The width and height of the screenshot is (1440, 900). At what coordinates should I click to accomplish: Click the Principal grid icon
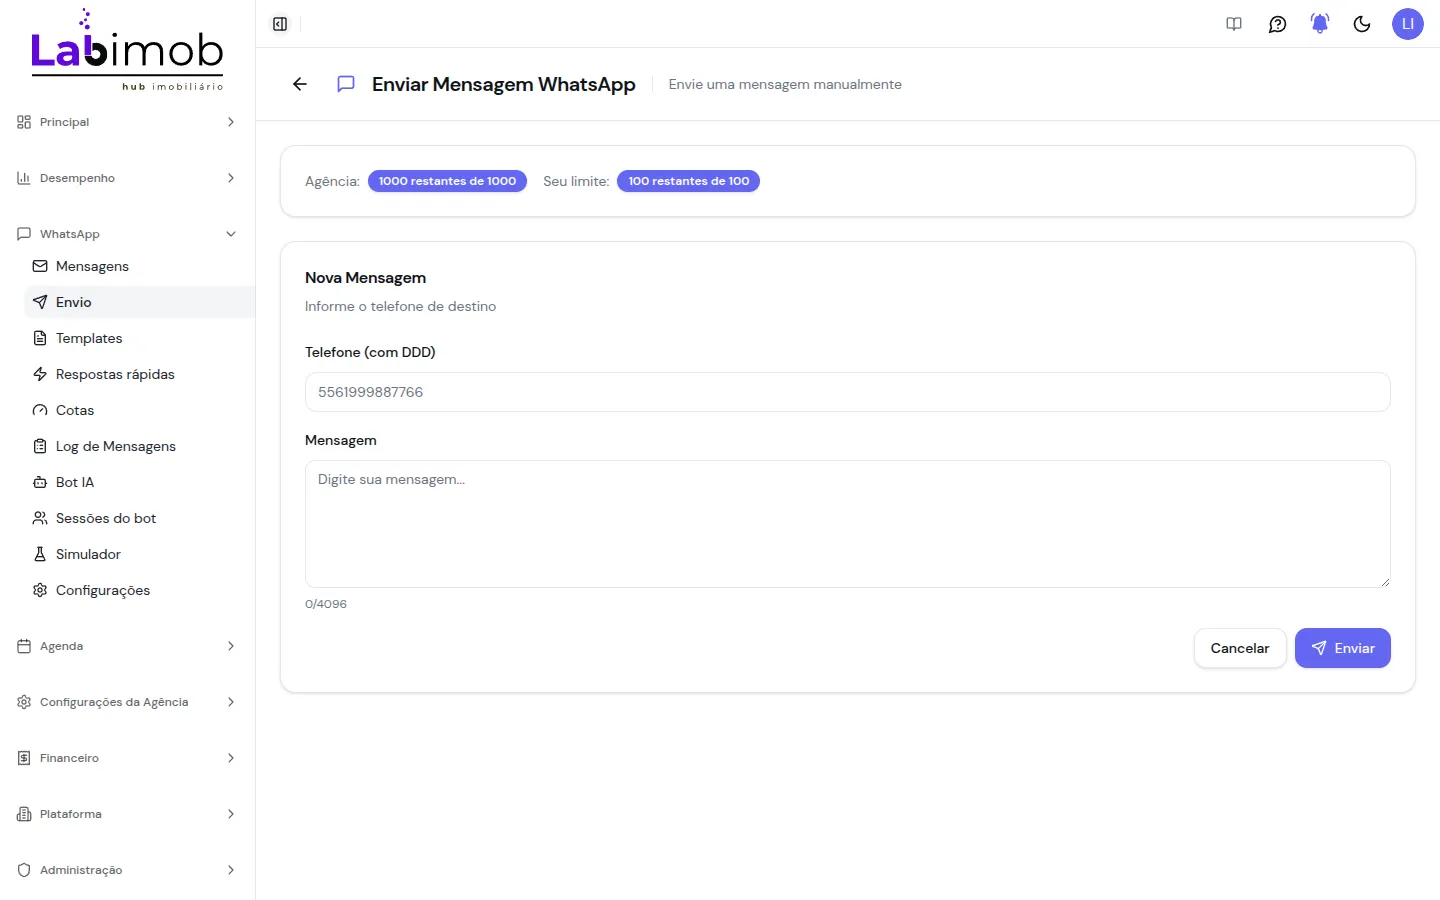(x=24, y=122)
